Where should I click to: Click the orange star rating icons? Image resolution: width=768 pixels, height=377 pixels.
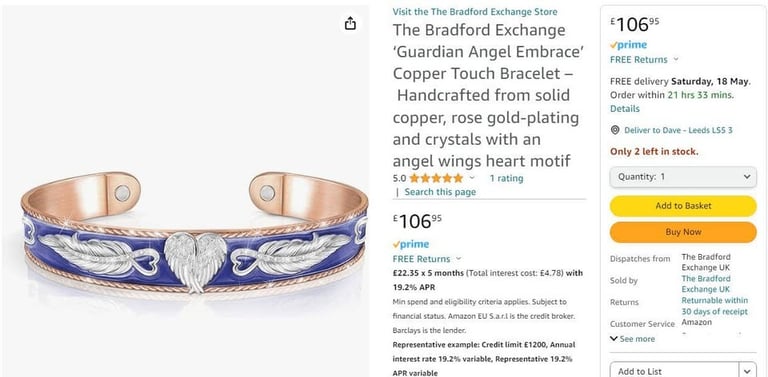tap(436, 178)
